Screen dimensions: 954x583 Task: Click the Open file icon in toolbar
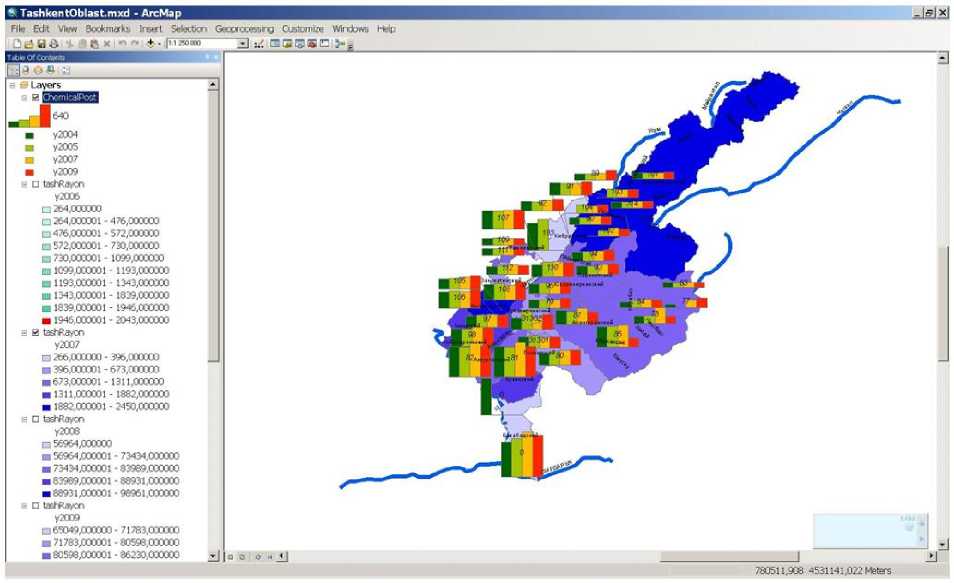[29, 44]
